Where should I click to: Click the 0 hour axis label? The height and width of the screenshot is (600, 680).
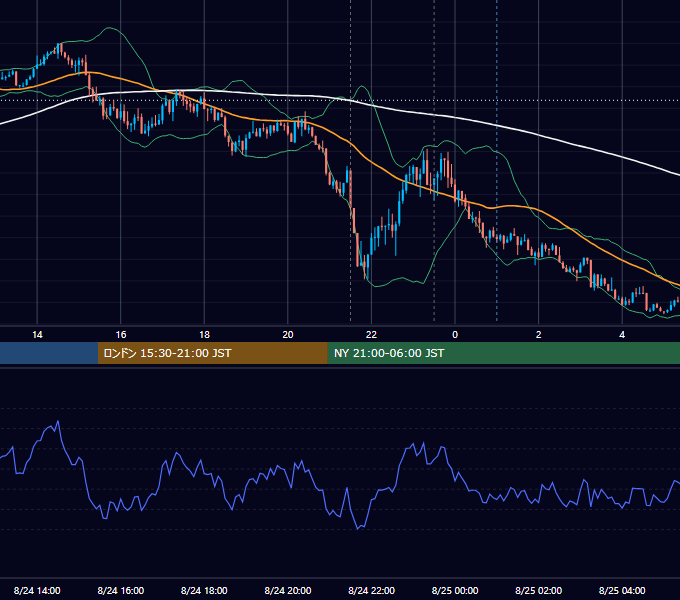click(x=455, y=334)
